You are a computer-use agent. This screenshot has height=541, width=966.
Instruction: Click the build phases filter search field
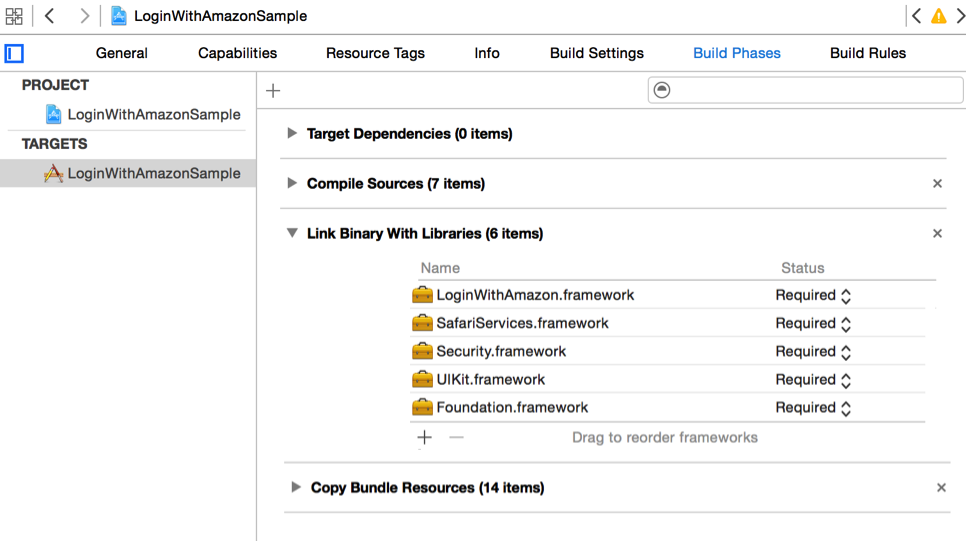[805, 90]
